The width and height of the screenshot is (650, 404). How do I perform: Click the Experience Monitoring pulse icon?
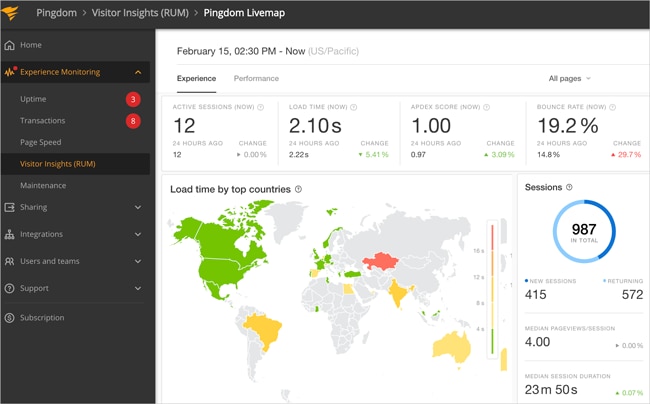(x=10, y=72)
